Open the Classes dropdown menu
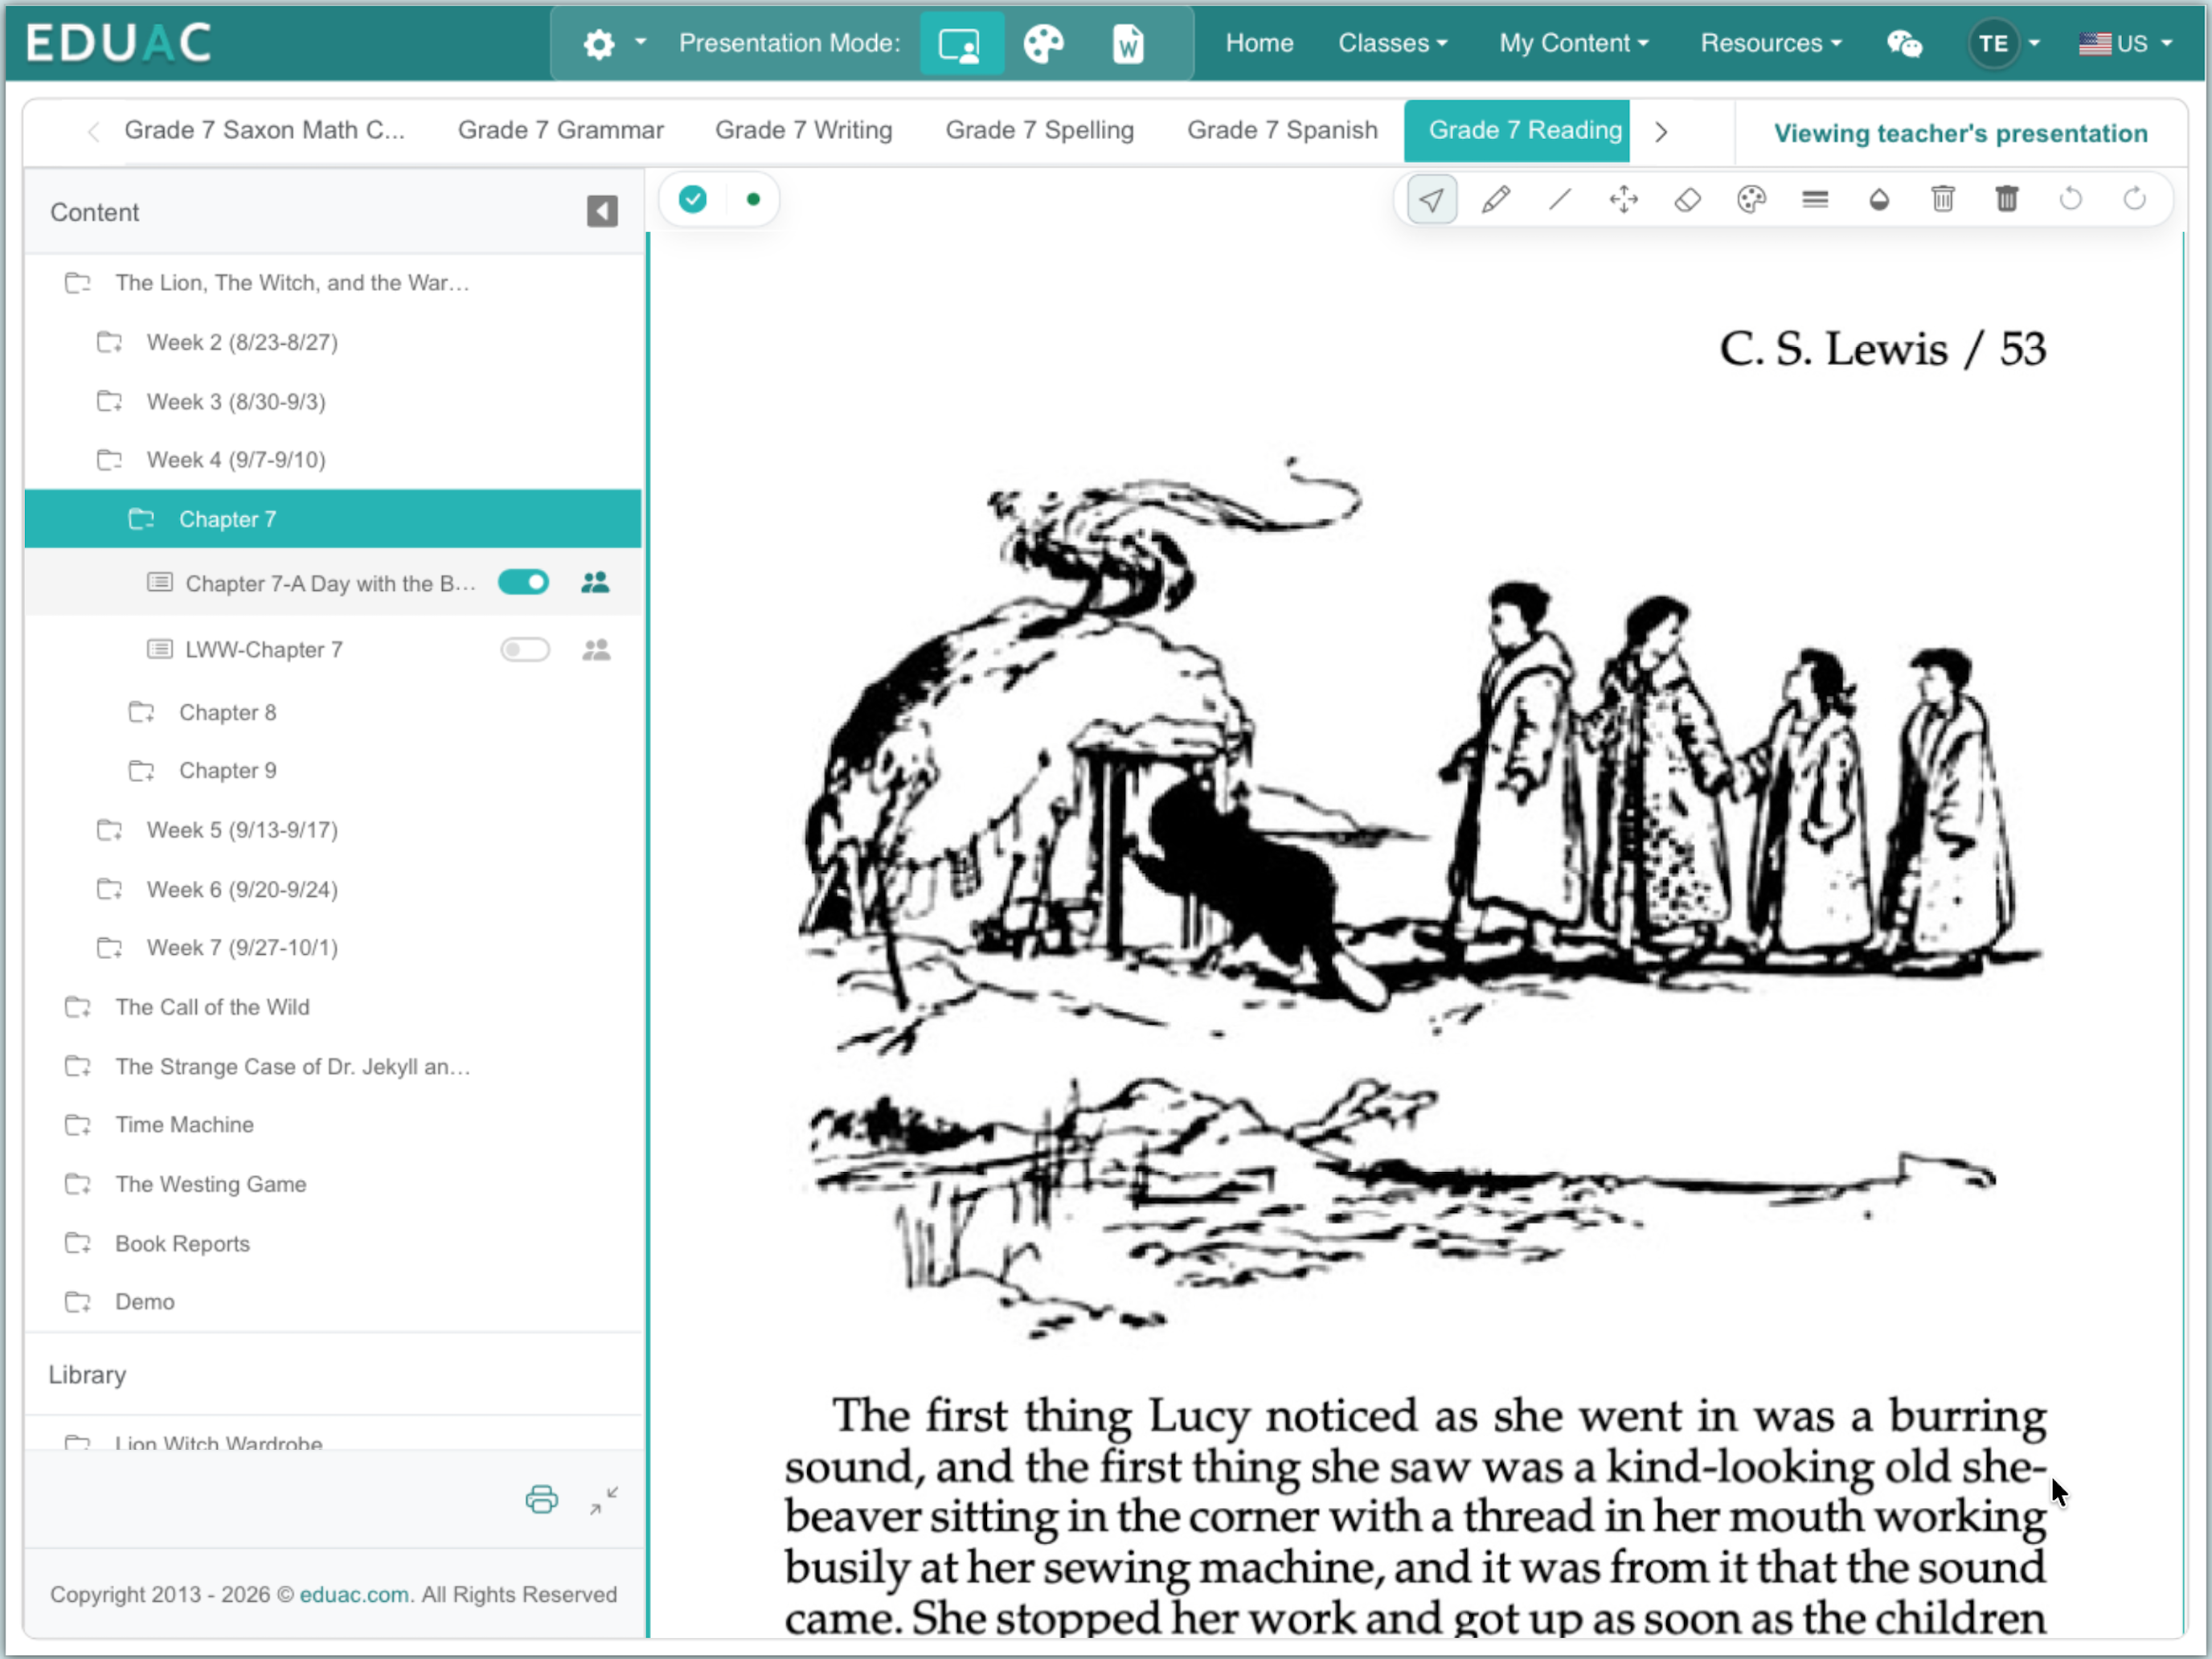This screenshot has height=1659, width=2212. point(1393,43)
